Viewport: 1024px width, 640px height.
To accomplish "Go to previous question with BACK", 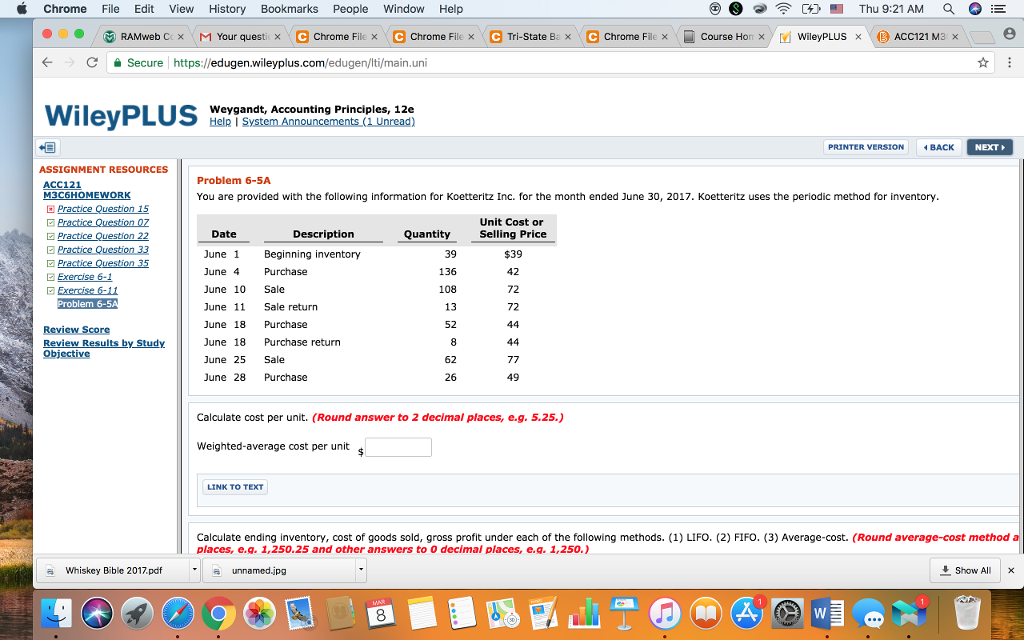I will pyautogui.click(x=938, y=147).
